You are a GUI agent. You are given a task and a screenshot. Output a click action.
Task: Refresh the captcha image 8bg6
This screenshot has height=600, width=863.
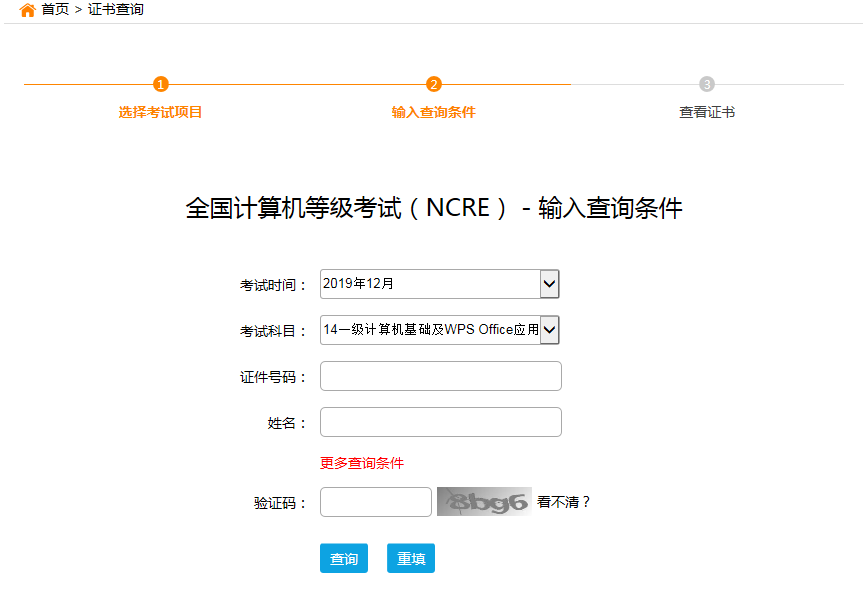(x=484, y=501)
